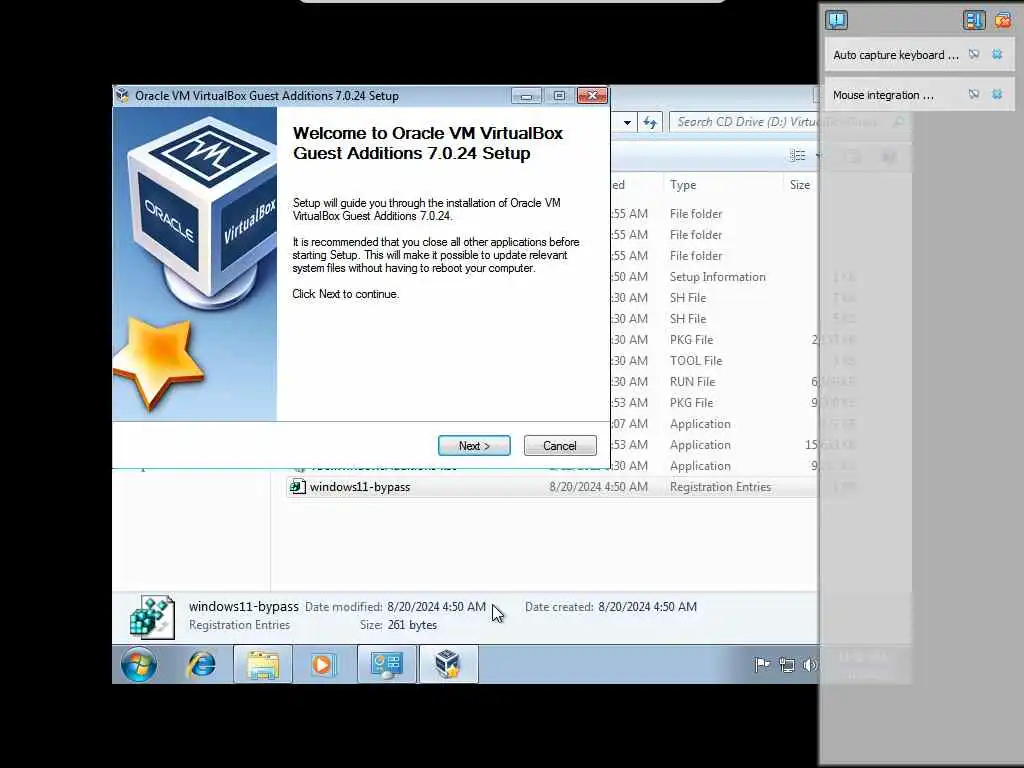The image size is (1024, 768).
Task: Open the network tray icon
Action: (786, 665)
